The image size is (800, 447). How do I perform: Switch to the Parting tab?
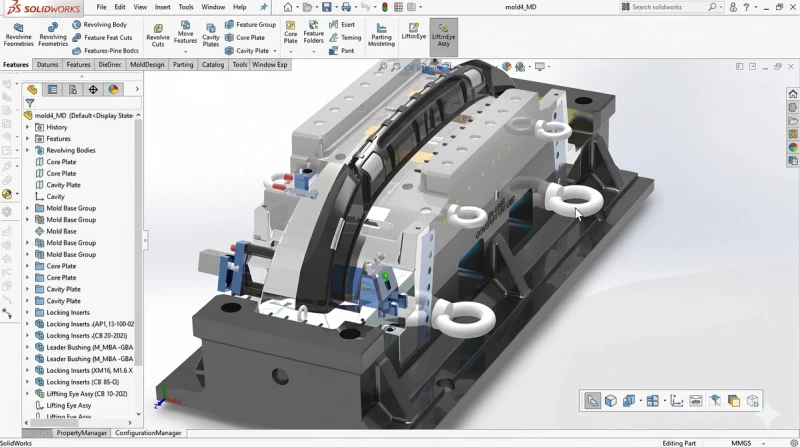[x=183, y=65]
